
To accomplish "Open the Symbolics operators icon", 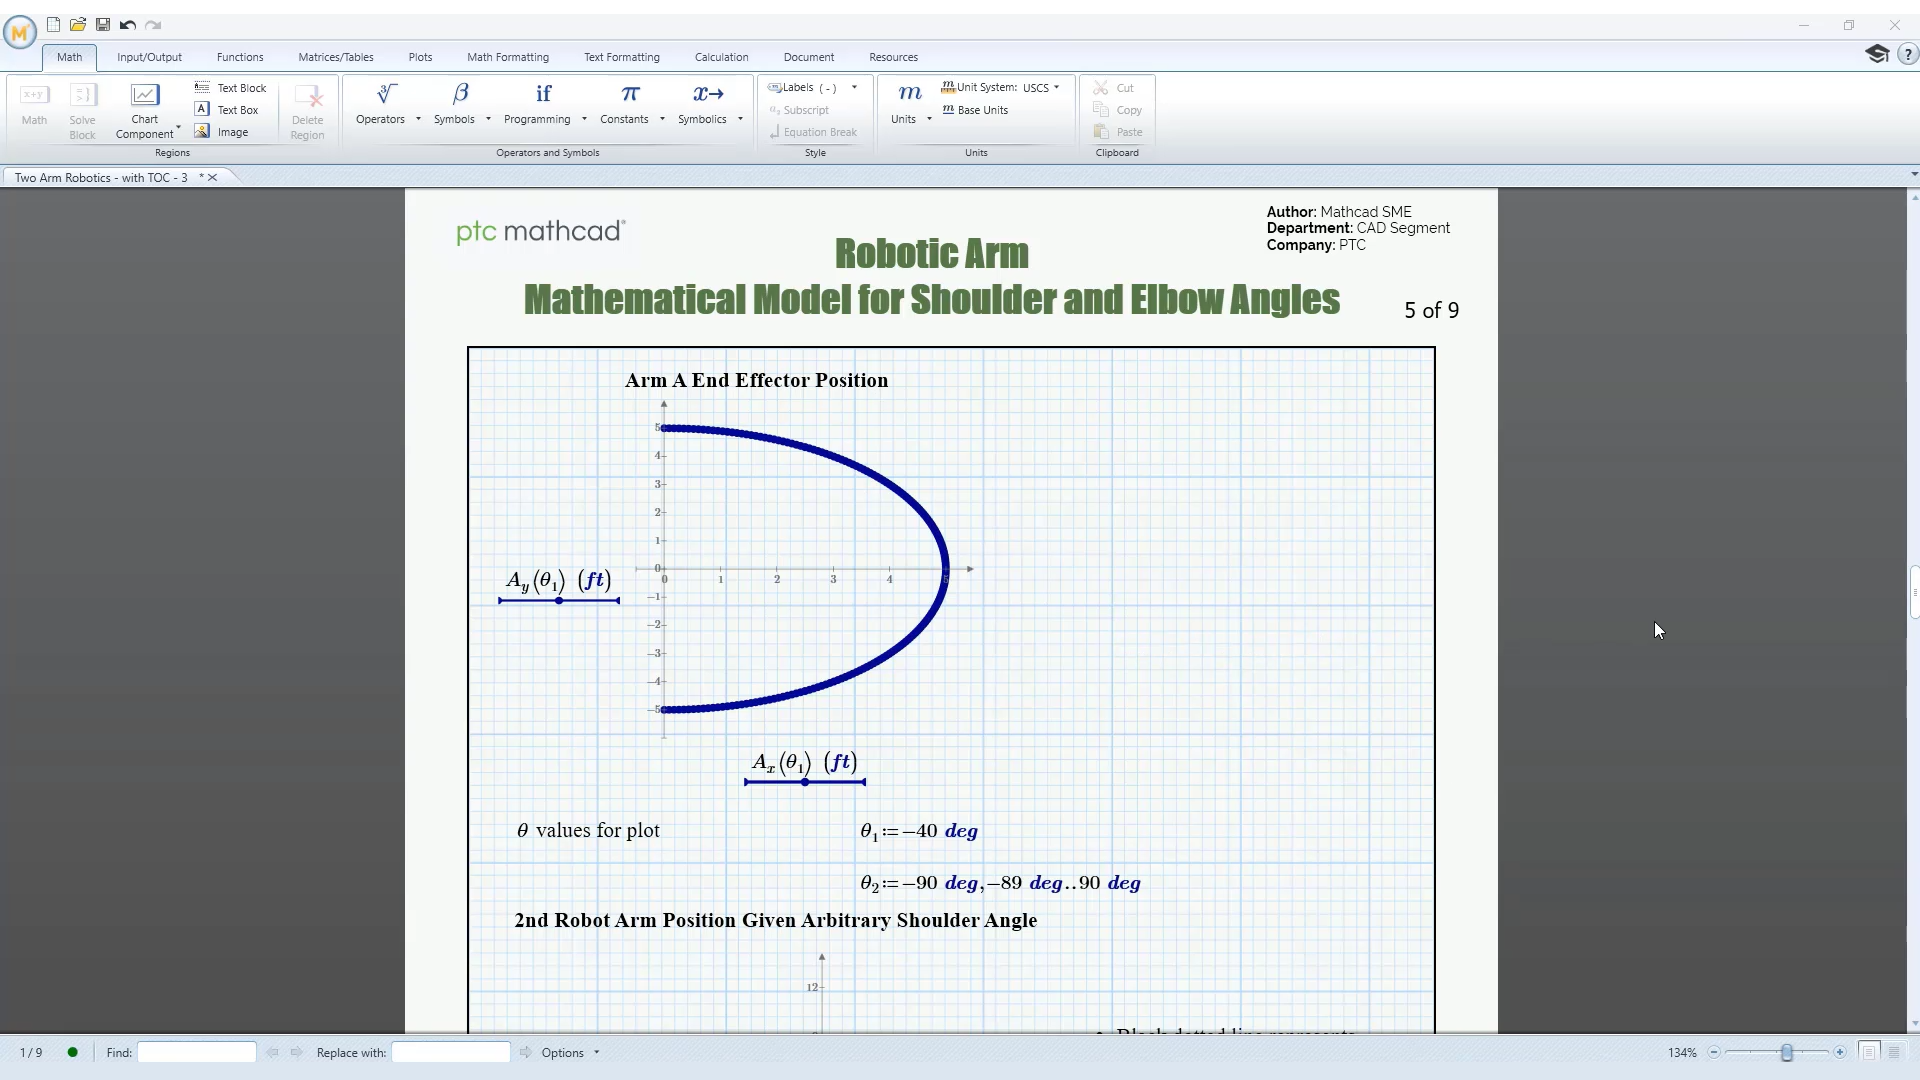I will coord(708,96).
